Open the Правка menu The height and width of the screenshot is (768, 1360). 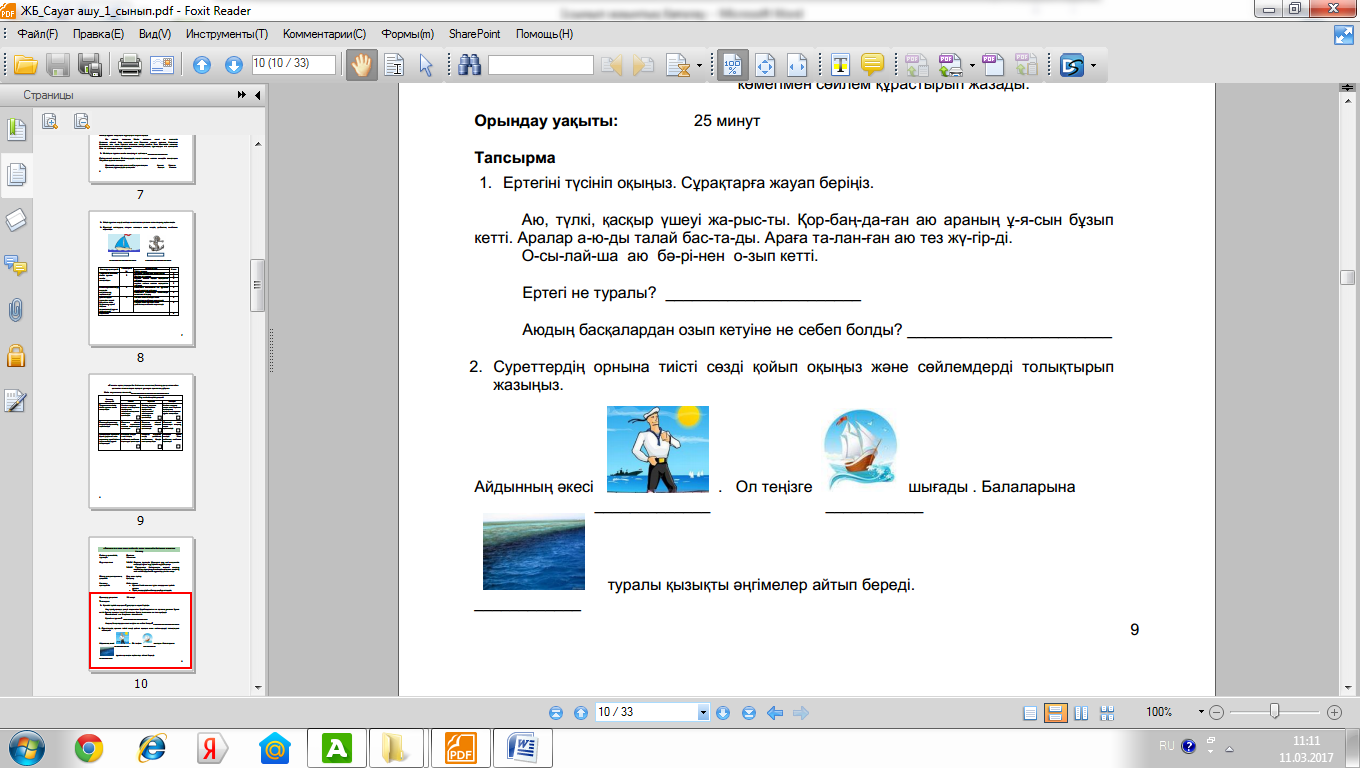tap(99, 34)
